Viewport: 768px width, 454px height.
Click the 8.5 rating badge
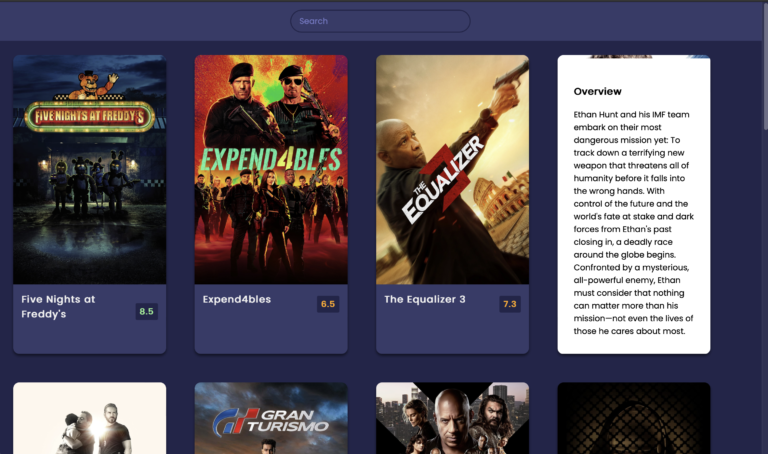[x=146, y=312]
